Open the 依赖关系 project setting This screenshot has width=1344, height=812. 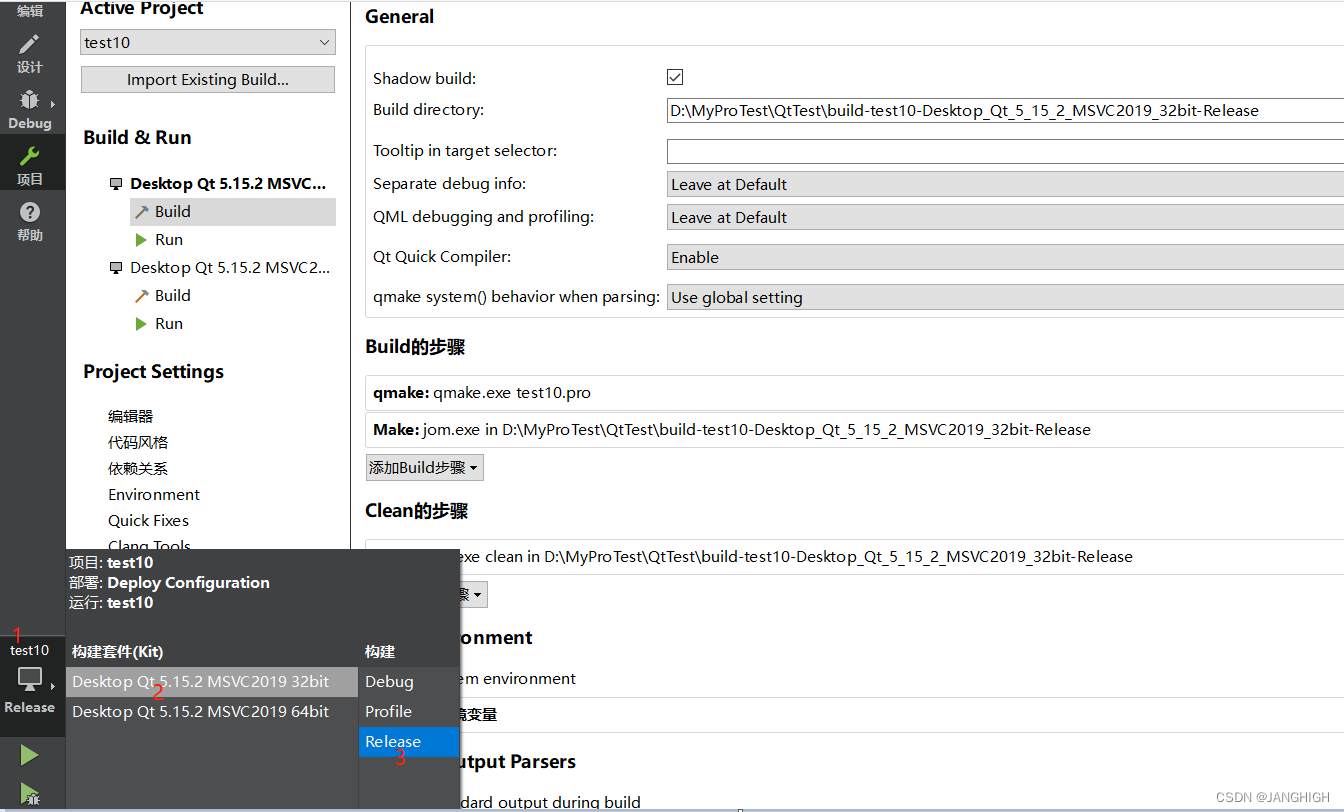138,468
